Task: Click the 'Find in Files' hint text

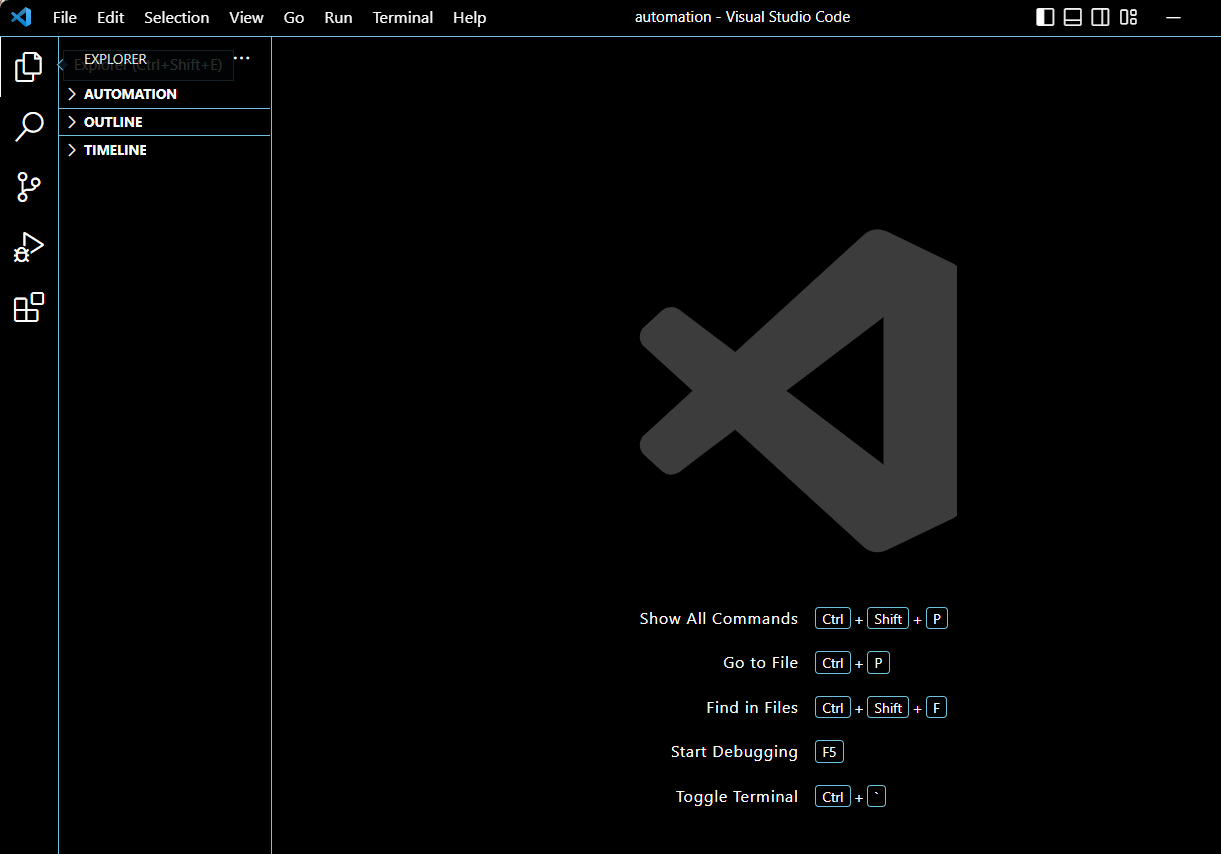Action: click(752, 707)
